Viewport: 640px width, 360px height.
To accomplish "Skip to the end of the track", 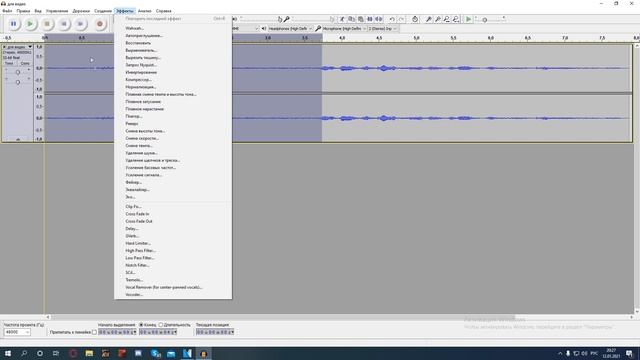I will pyautogui.click(x=80, y=24).
